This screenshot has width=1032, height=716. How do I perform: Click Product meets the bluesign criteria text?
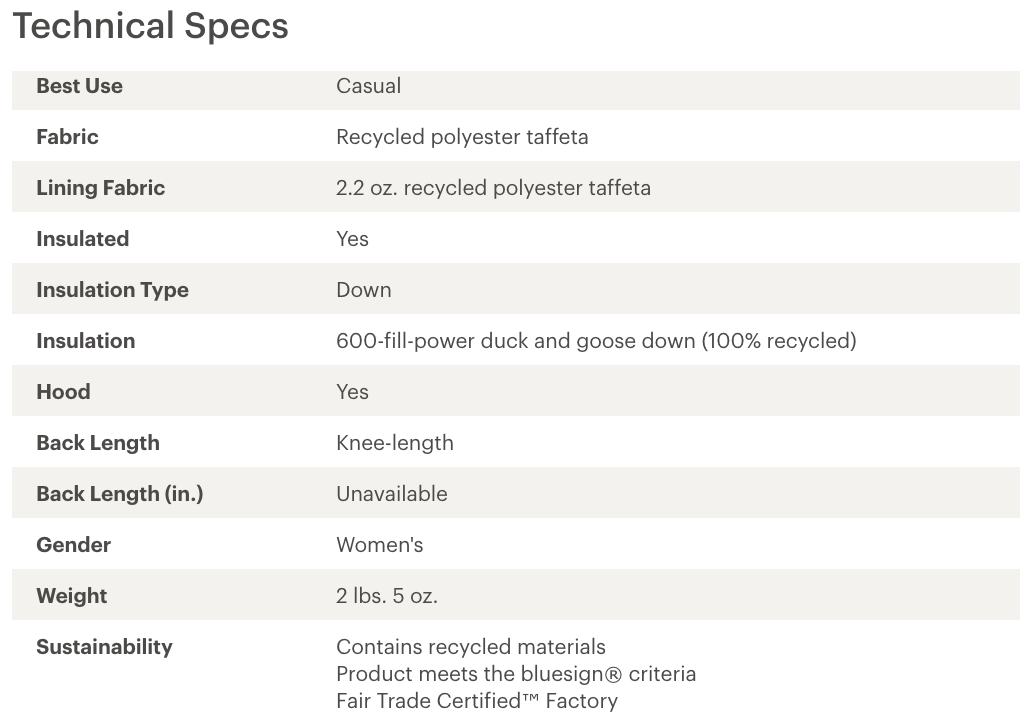coord(516,675)
